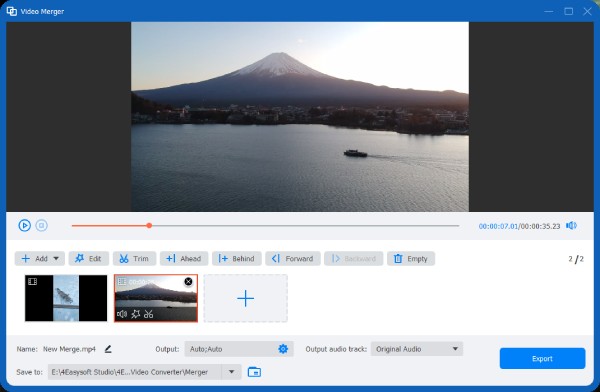The width and height of the screenshot is (600, 392).
Task: Move selected clip Forward
Action: (x=293, y=258)
